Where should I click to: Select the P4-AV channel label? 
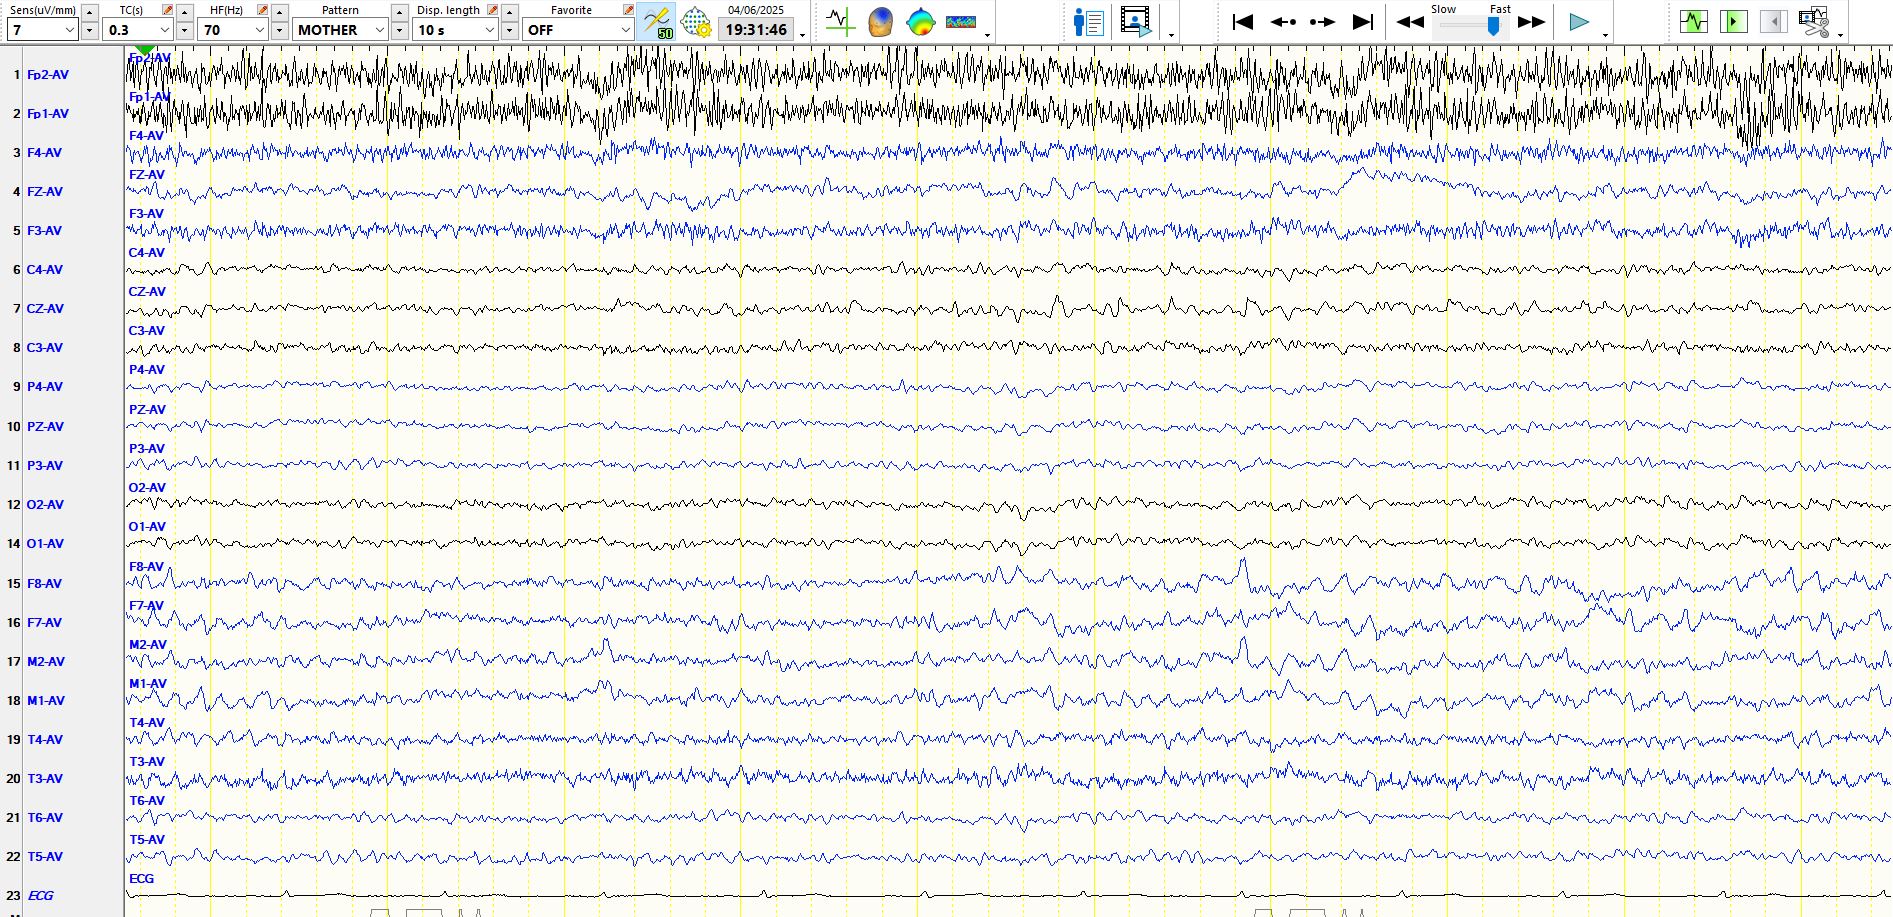pyautogui.click(x=44, y=387)
